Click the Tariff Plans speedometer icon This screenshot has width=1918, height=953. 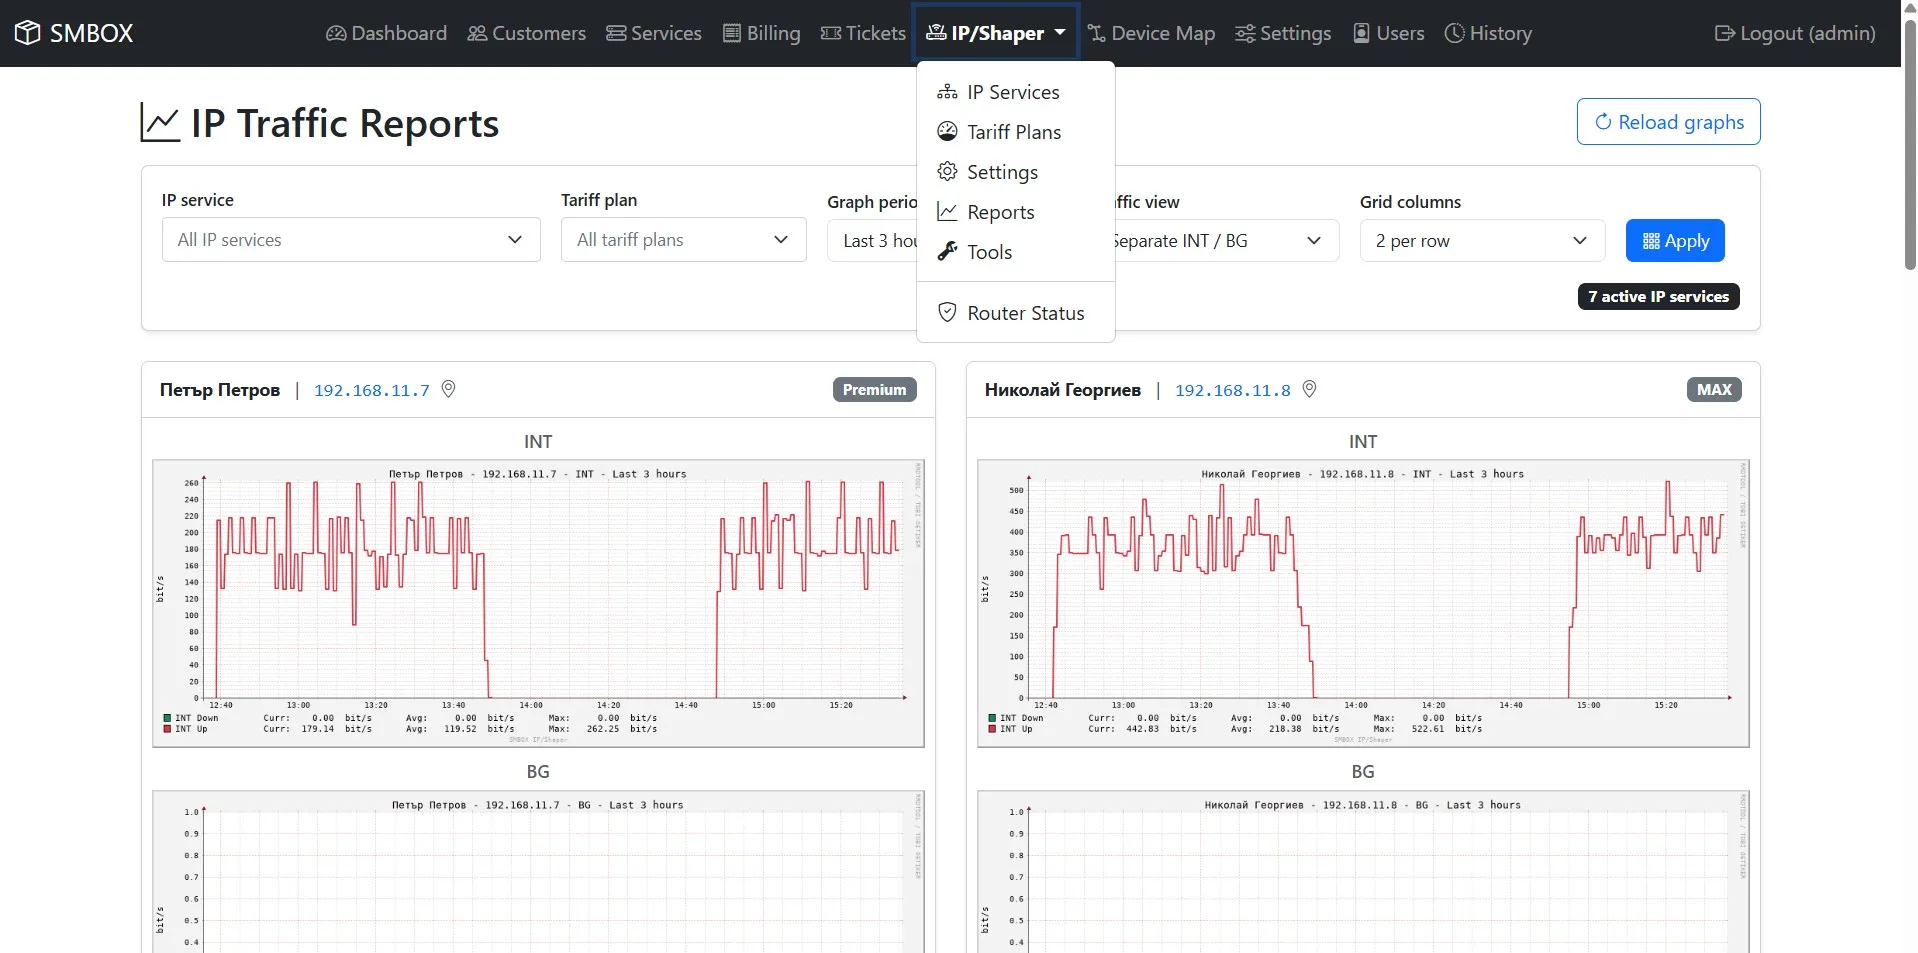point(947,132)
